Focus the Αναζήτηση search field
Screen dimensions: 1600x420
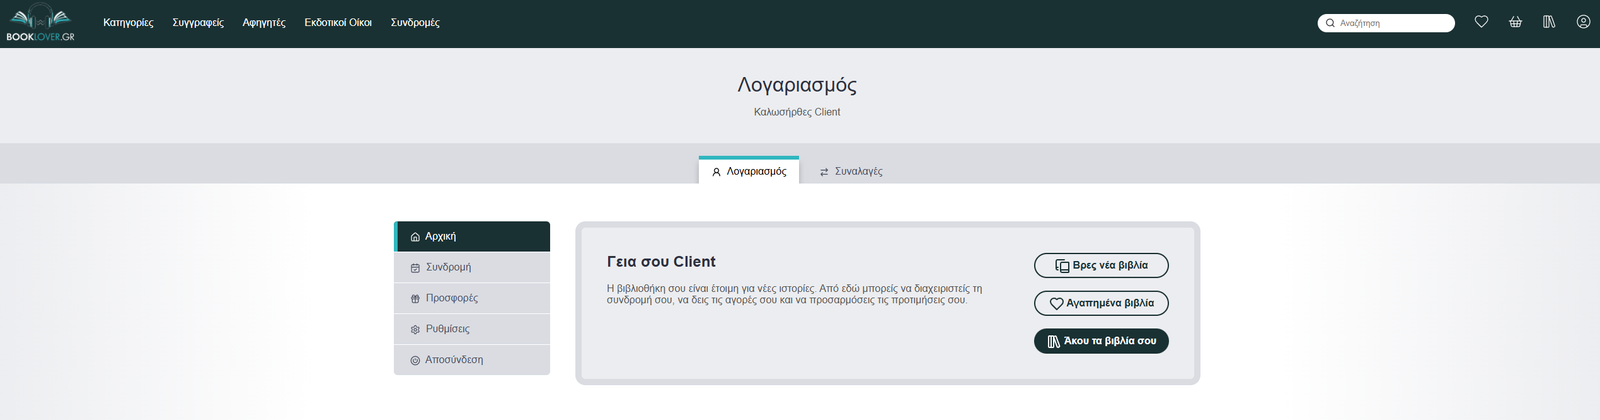pyautogui.click(x=1392, y=23)
